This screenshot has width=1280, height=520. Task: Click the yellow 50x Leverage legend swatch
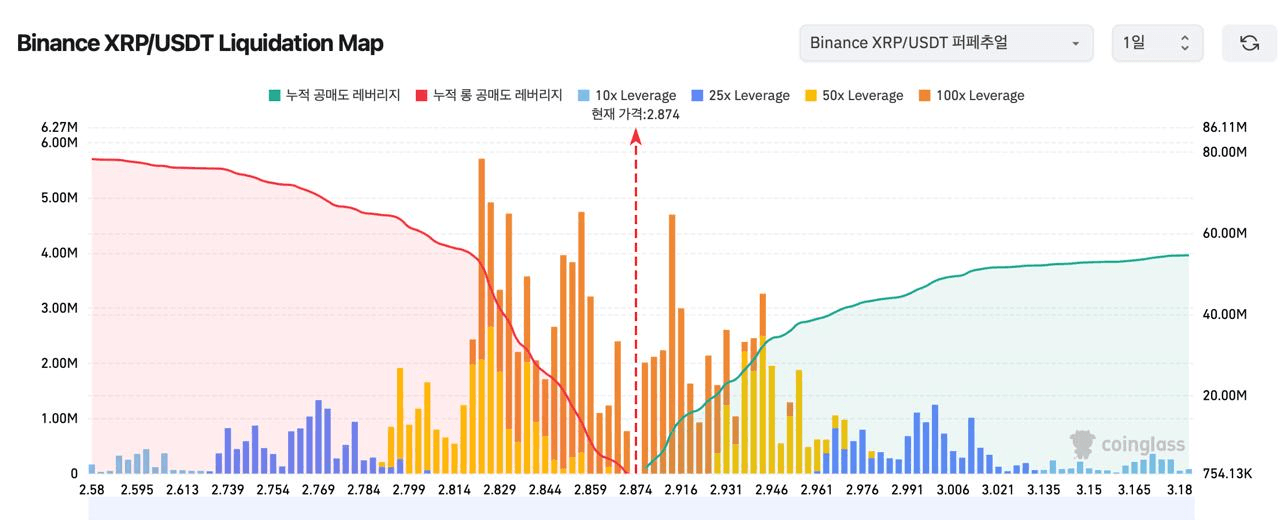pyautogui.click(x=810, y=95)
